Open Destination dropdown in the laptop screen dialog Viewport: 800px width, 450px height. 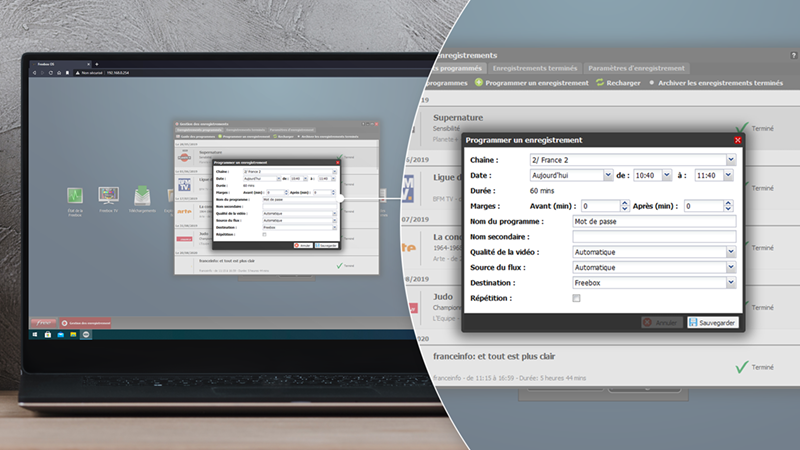tap(334, 228)
